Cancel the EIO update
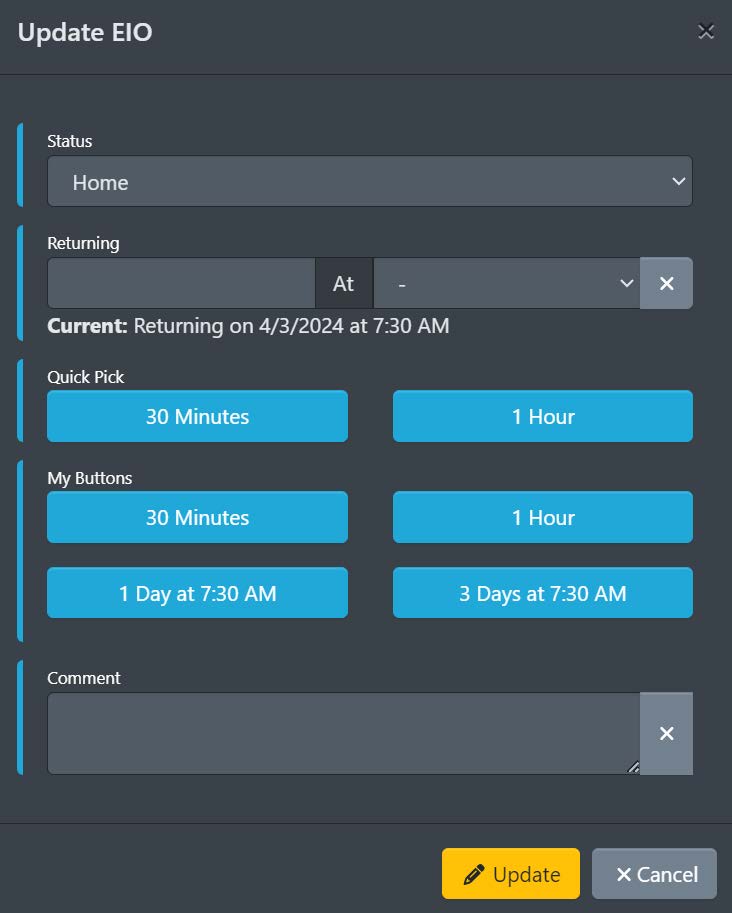 coord(654,874)
